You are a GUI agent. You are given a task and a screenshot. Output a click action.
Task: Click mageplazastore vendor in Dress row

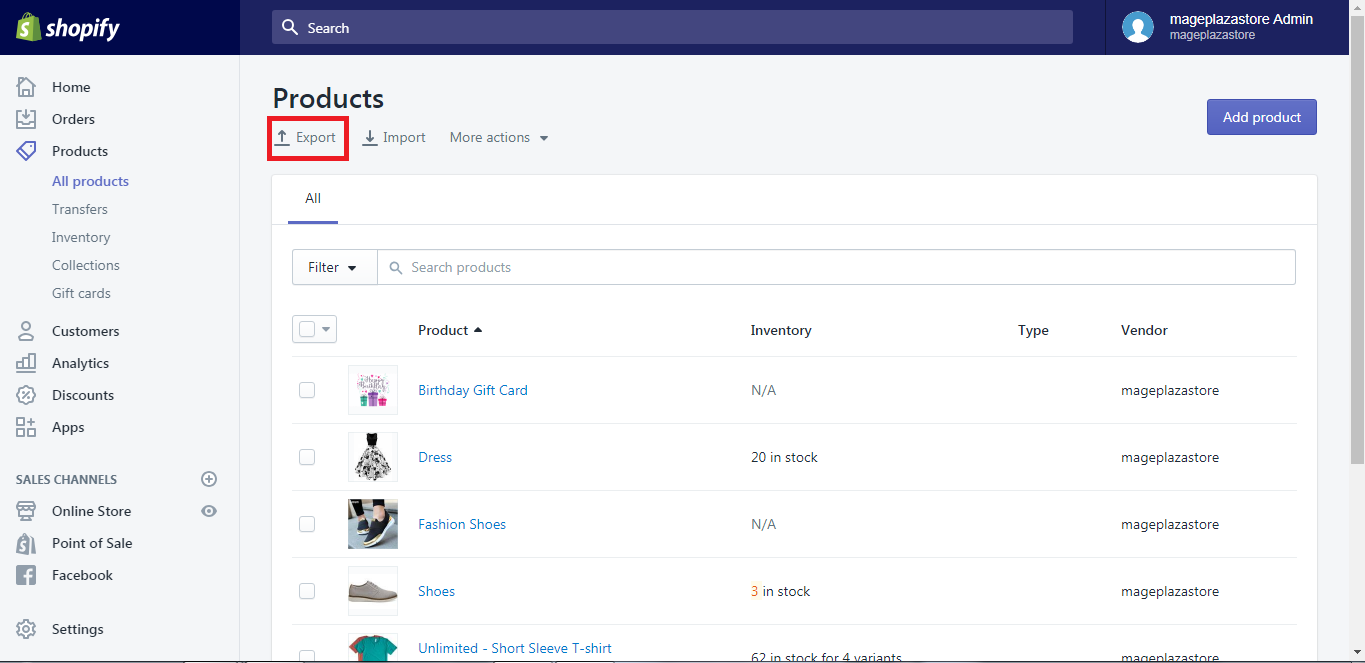coord(1170,457)
